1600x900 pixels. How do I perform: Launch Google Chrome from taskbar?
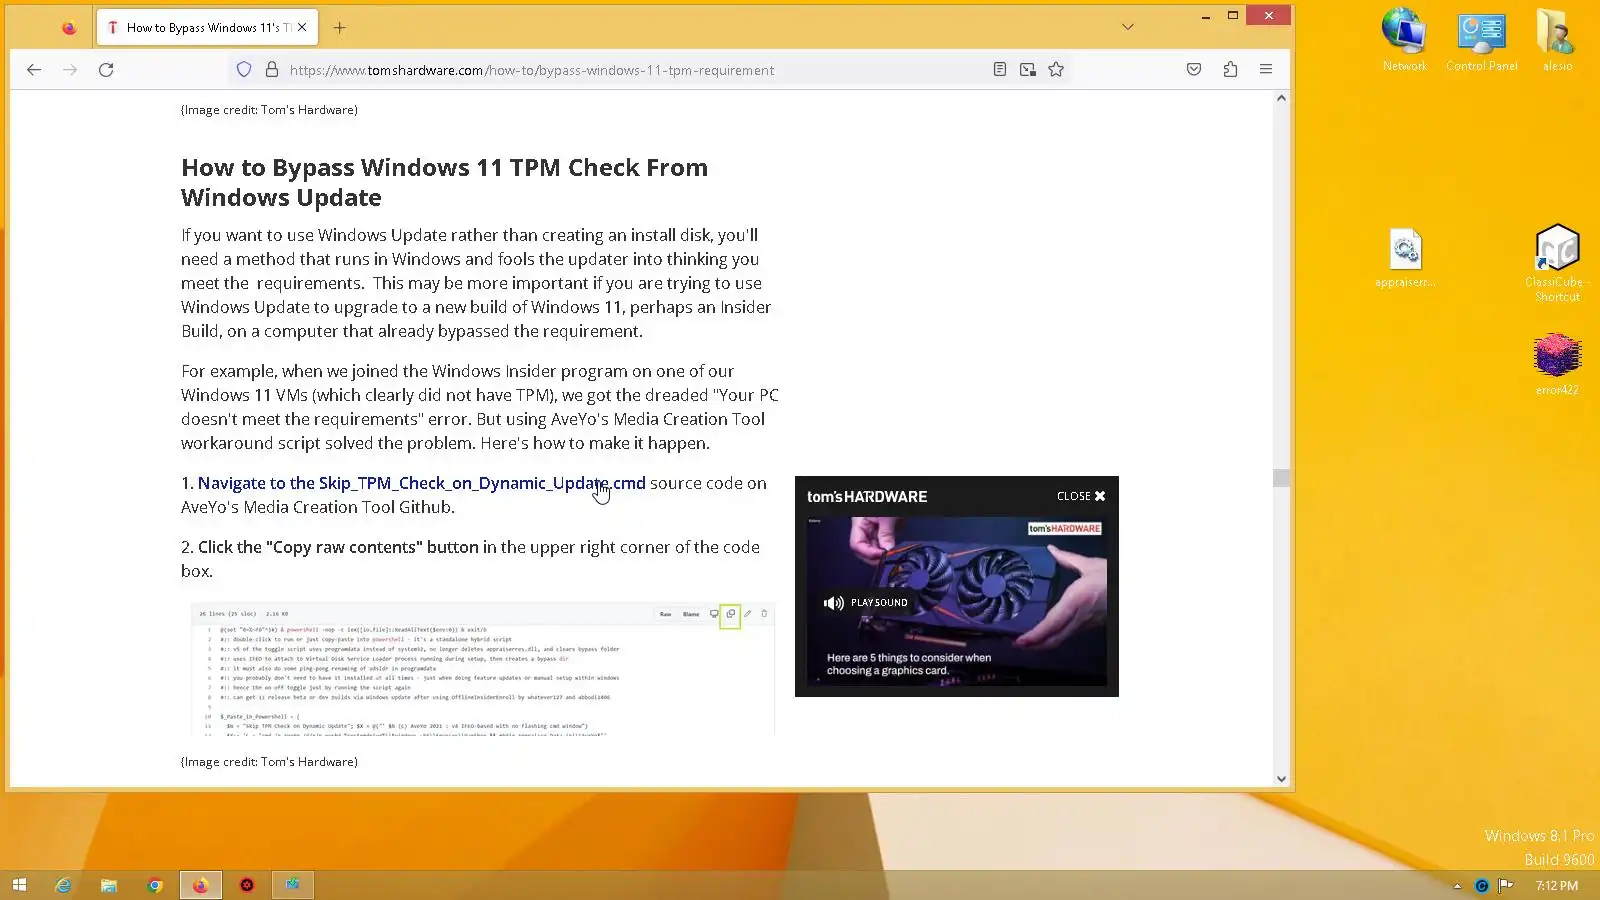click(x=155, y=885)
